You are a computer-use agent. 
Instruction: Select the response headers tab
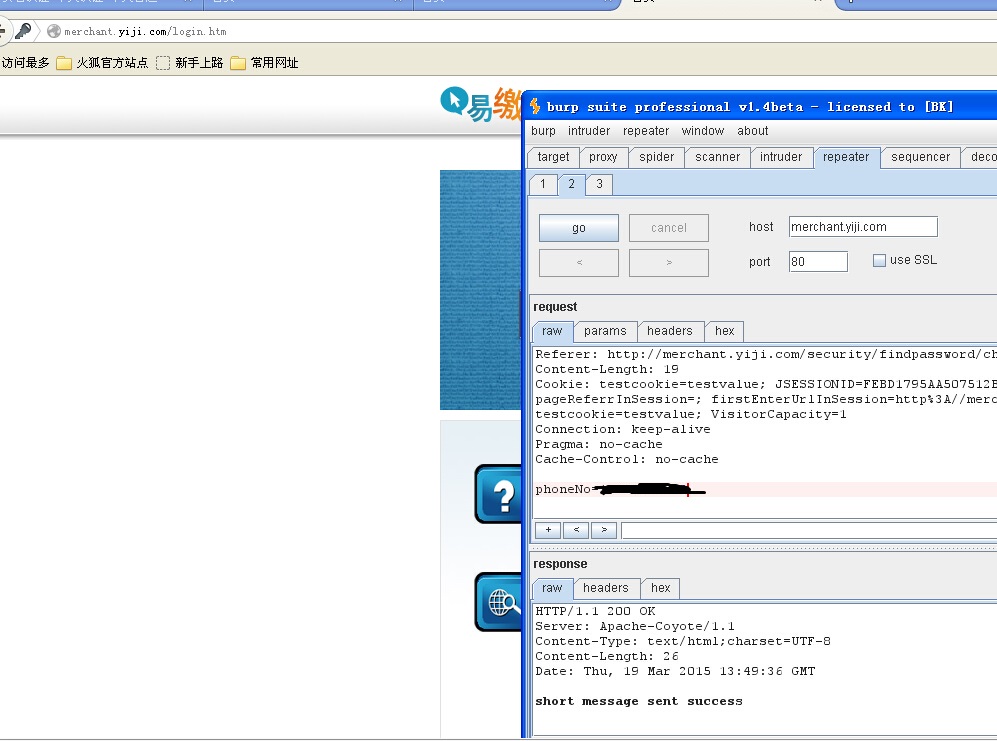(x=605, y=588)
